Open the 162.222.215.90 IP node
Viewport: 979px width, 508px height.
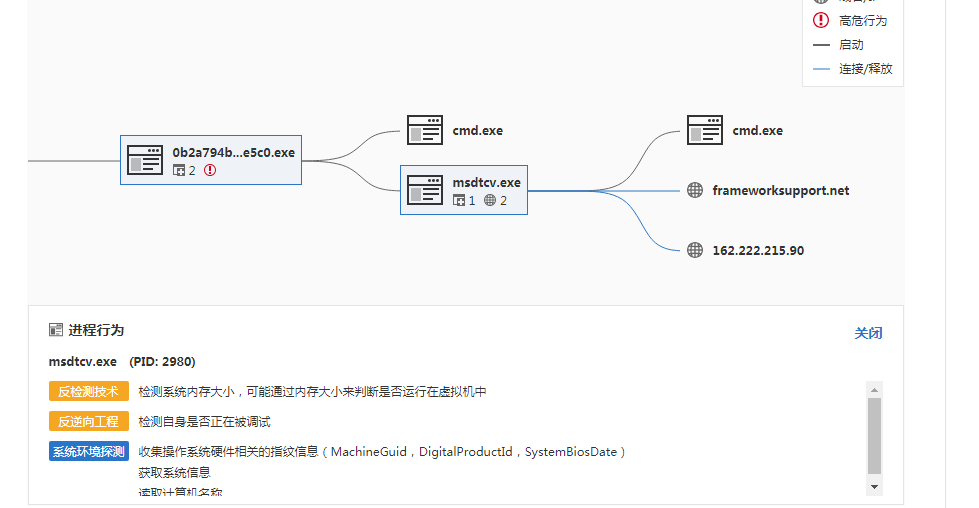pyautogui.click(x=758, y=250)
